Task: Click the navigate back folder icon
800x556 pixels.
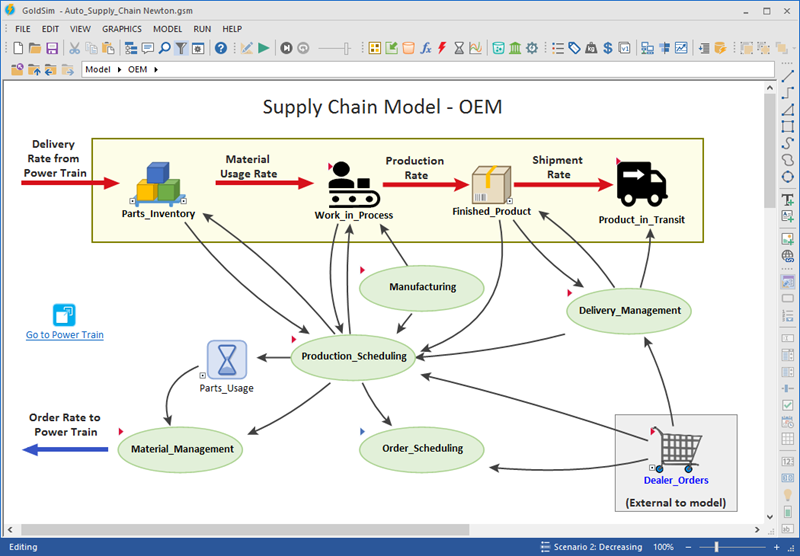Action: pos(51,69)
